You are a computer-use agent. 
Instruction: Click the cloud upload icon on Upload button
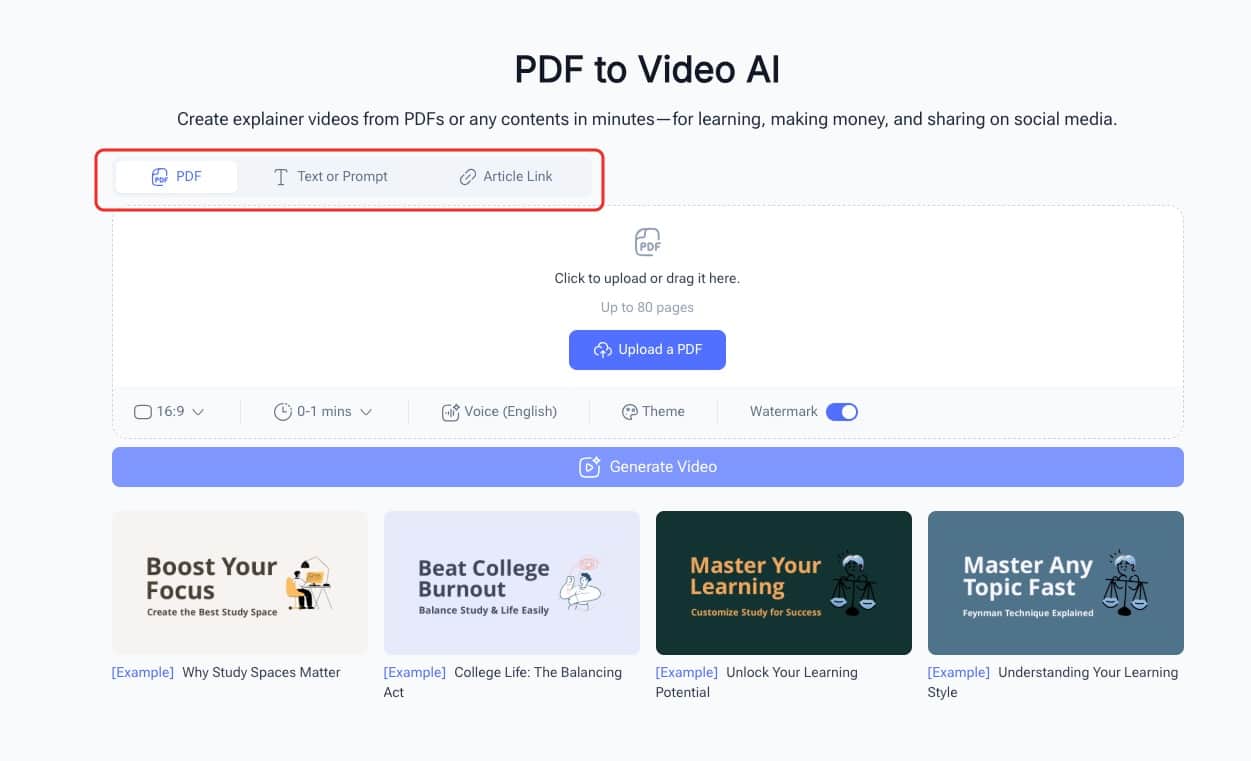click(x=602, y=350)
